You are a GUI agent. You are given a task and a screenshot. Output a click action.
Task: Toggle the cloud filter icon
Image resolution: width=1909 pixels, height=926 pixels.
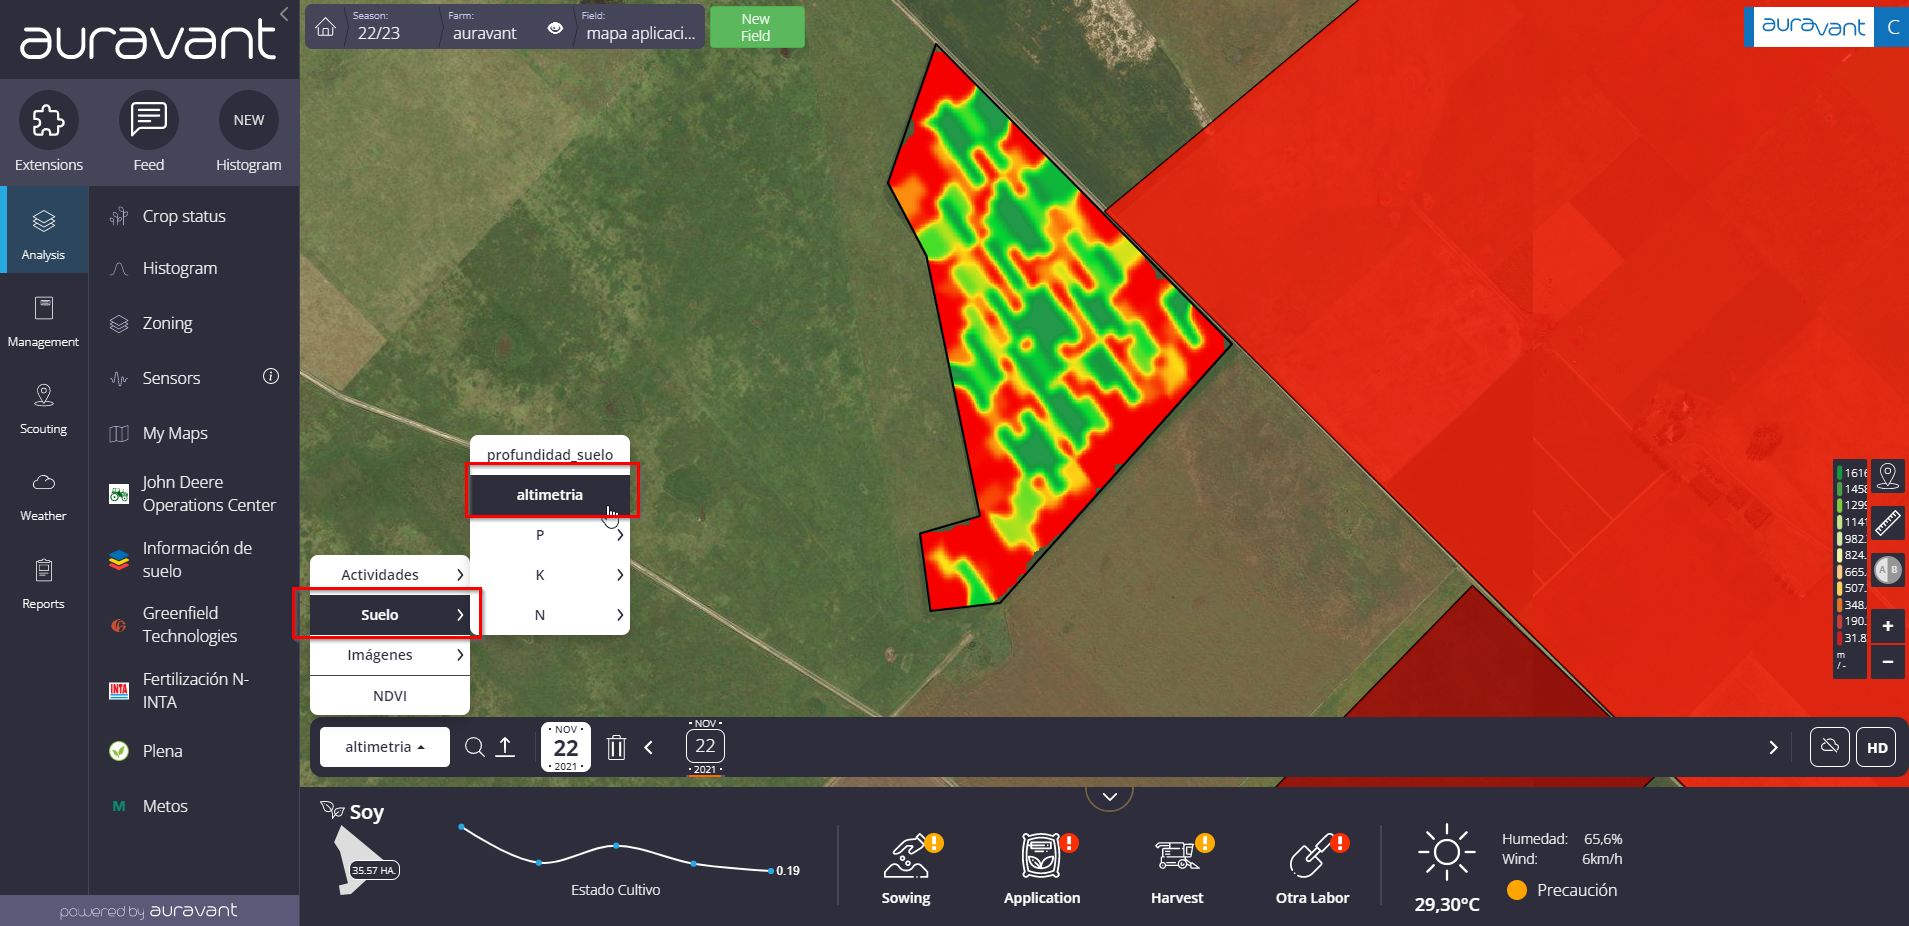(x=1829, y=747)
